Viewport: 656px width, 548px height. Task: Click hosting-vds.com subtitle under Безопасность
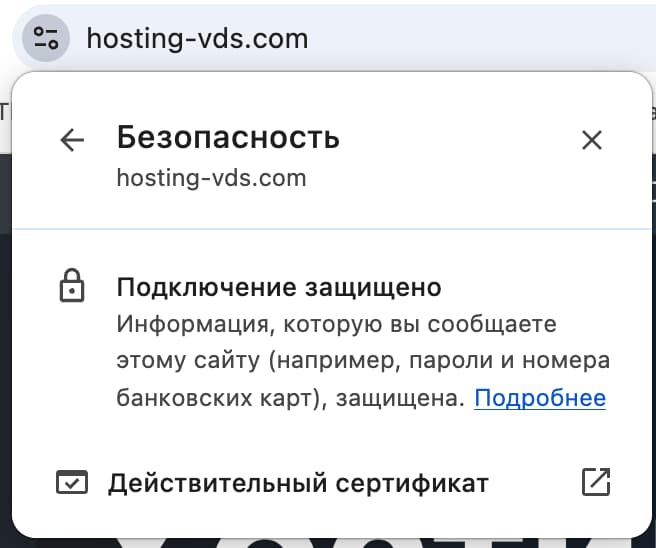[211, 179]
